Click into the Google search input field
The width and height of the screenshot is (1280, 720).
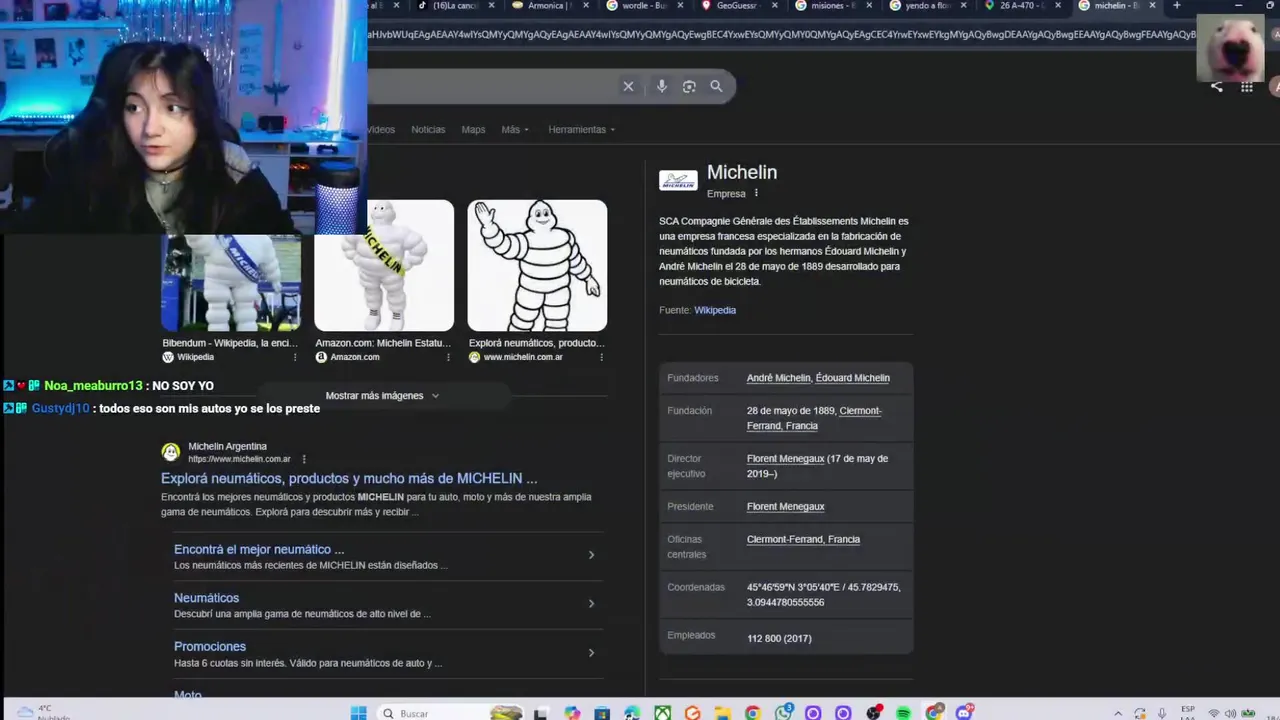pyautogui.click(x=490, y=86)
